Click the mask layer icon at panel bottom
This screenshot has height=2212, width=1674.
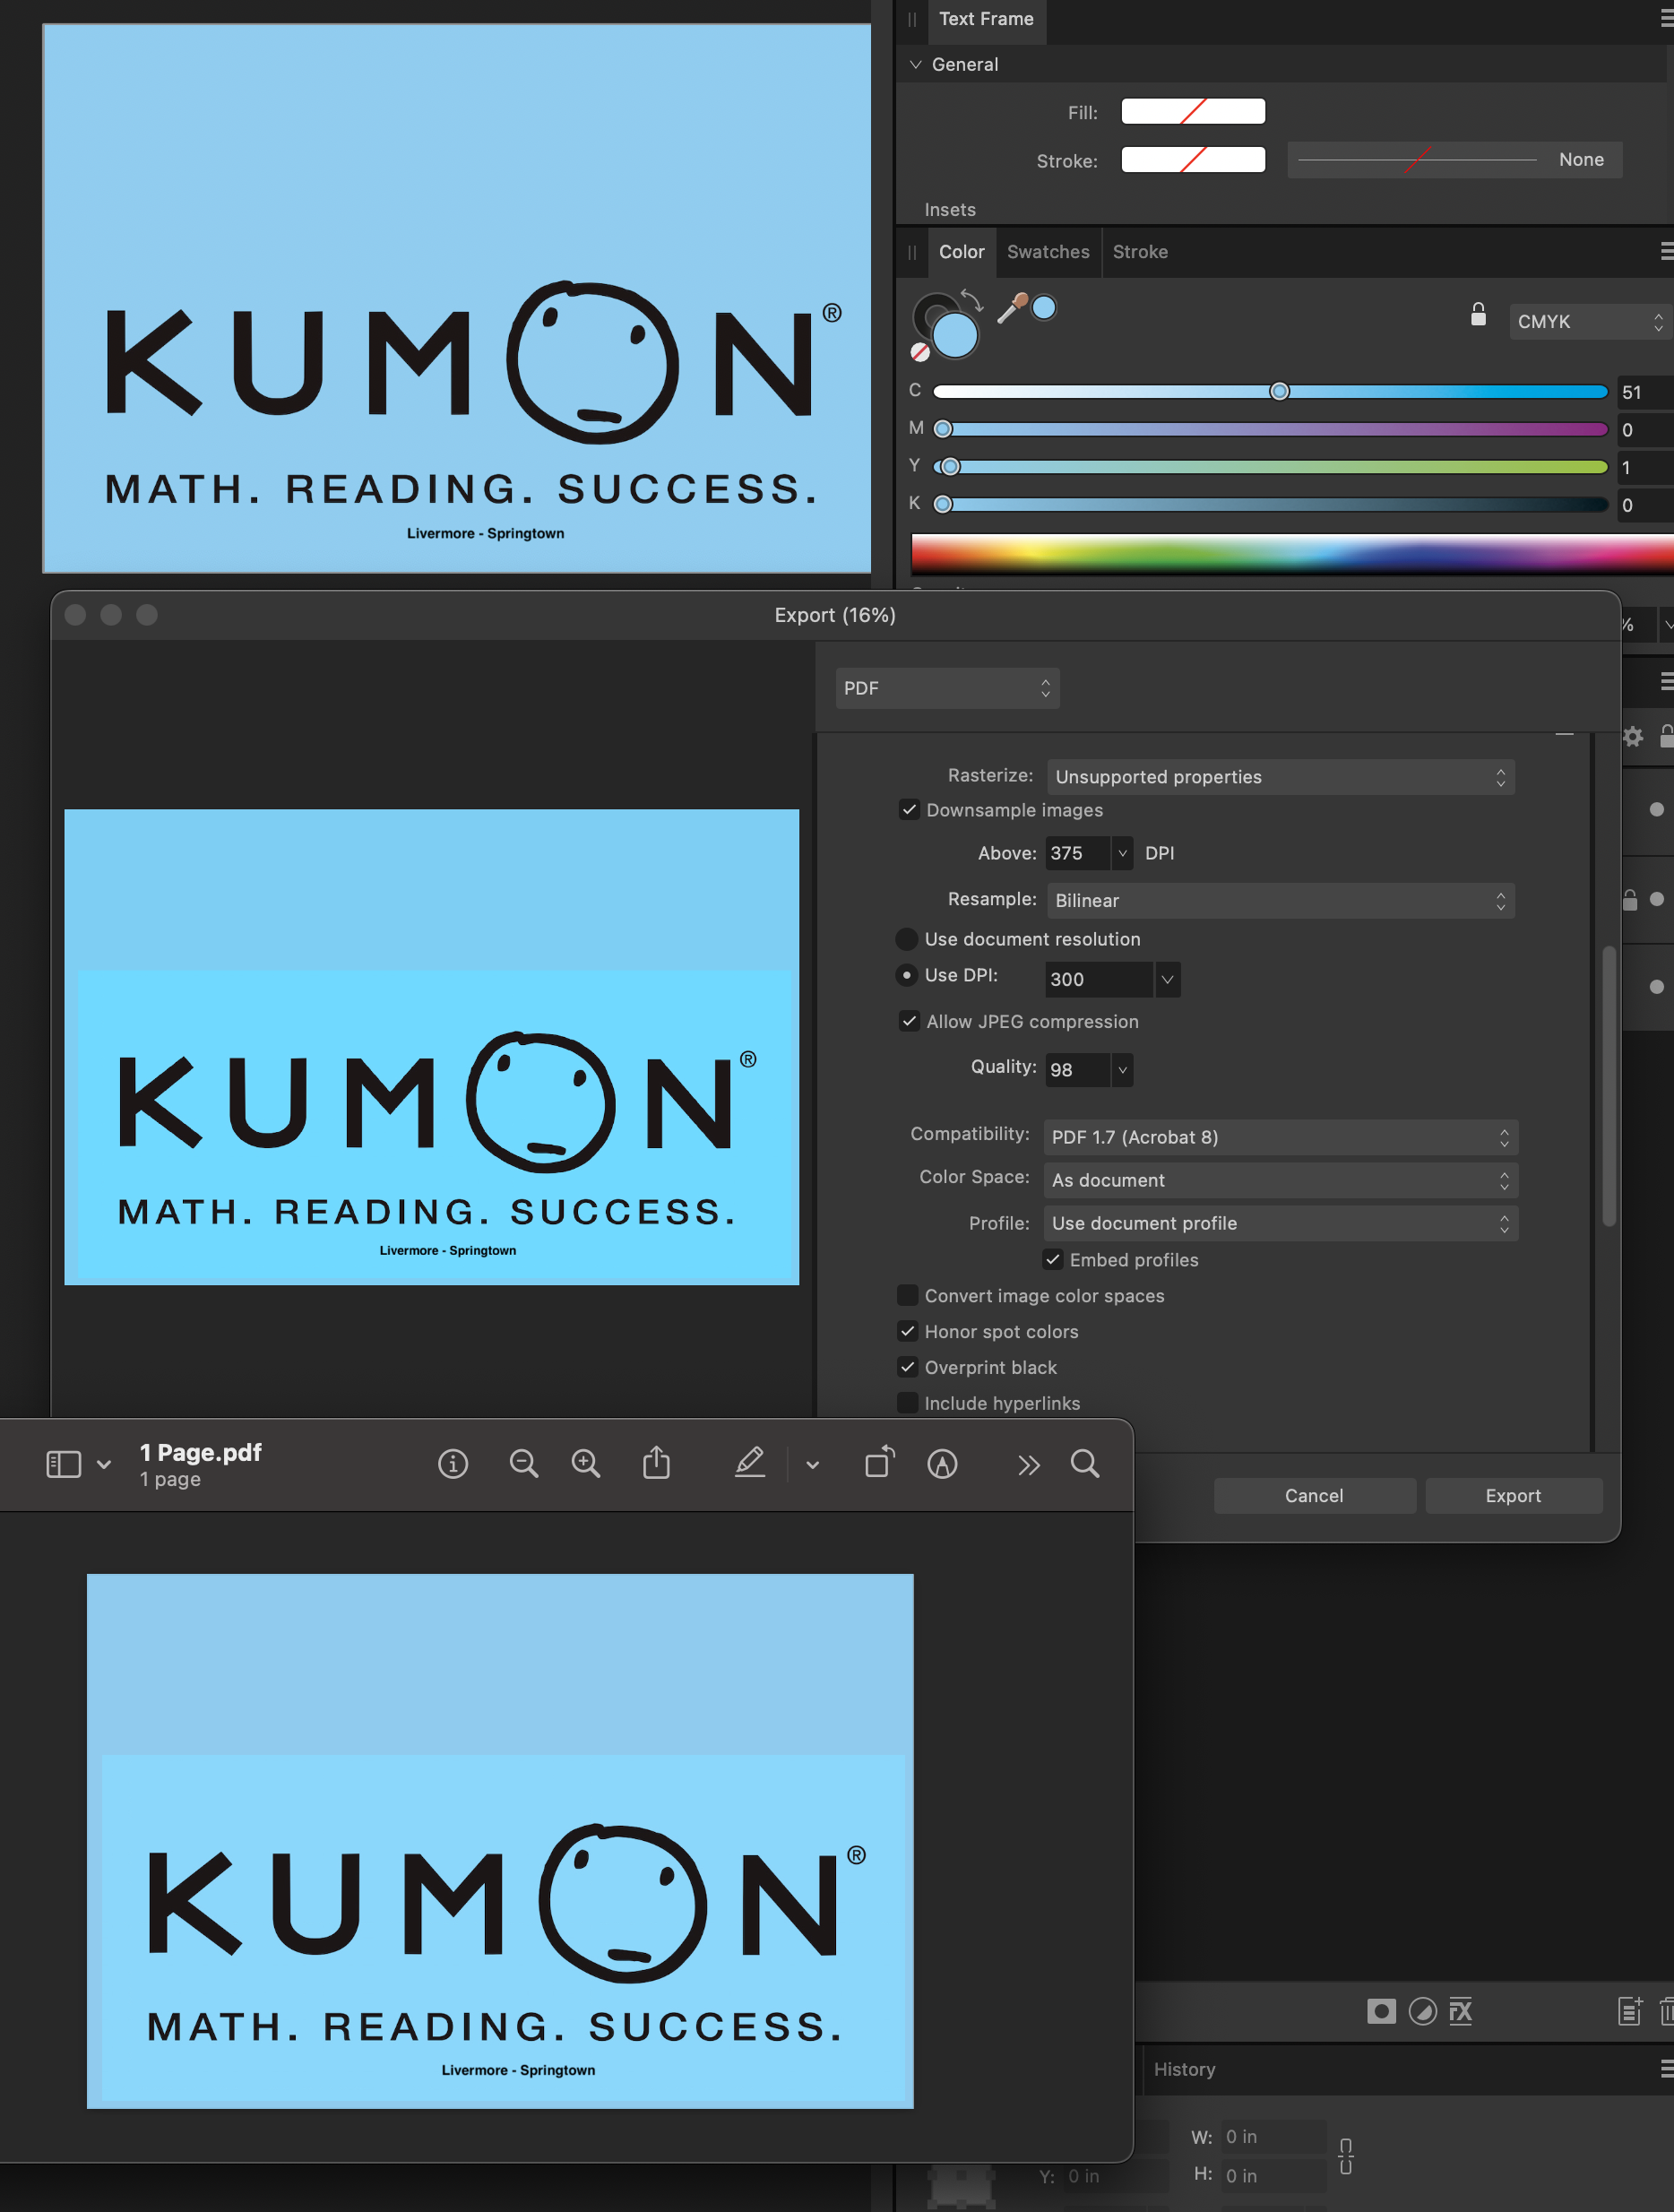pos(1381,2011)
